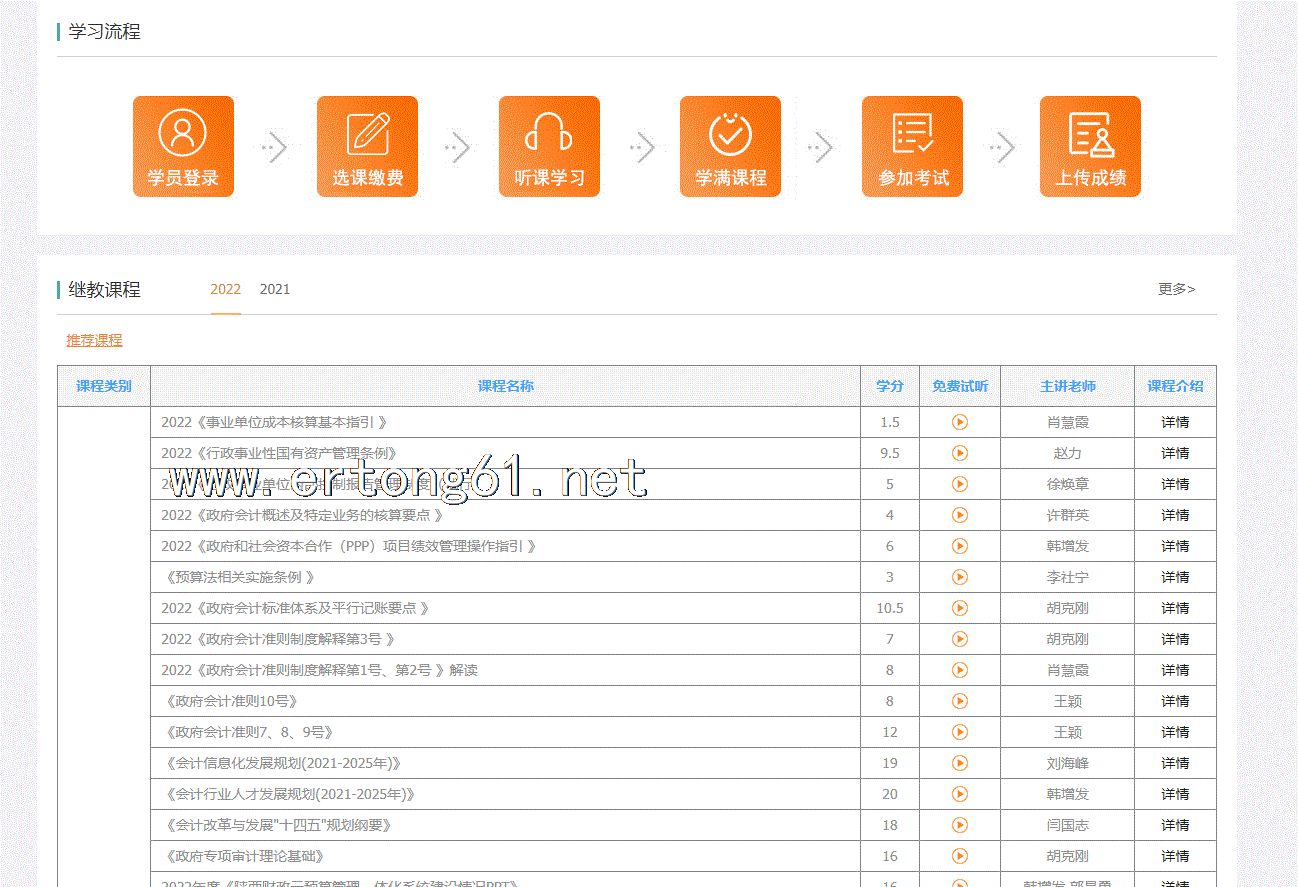The image size is (1298, 887).
Task: Play free trial for 预算法相关实施条例
Action: coord(959,577)
